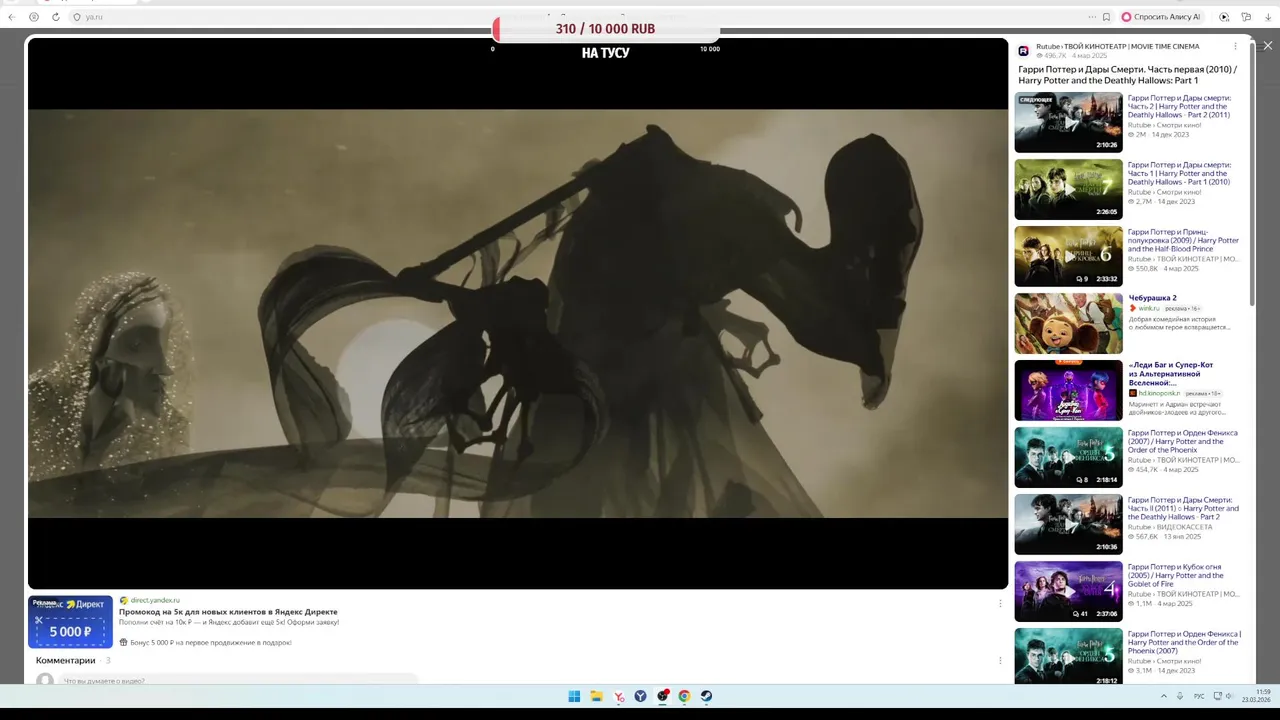This screenshot has width=1280, height=720.
Task: Play Принц-полукровка 2:33:32 thumbnail
Action: click(x=1068, y=256)
